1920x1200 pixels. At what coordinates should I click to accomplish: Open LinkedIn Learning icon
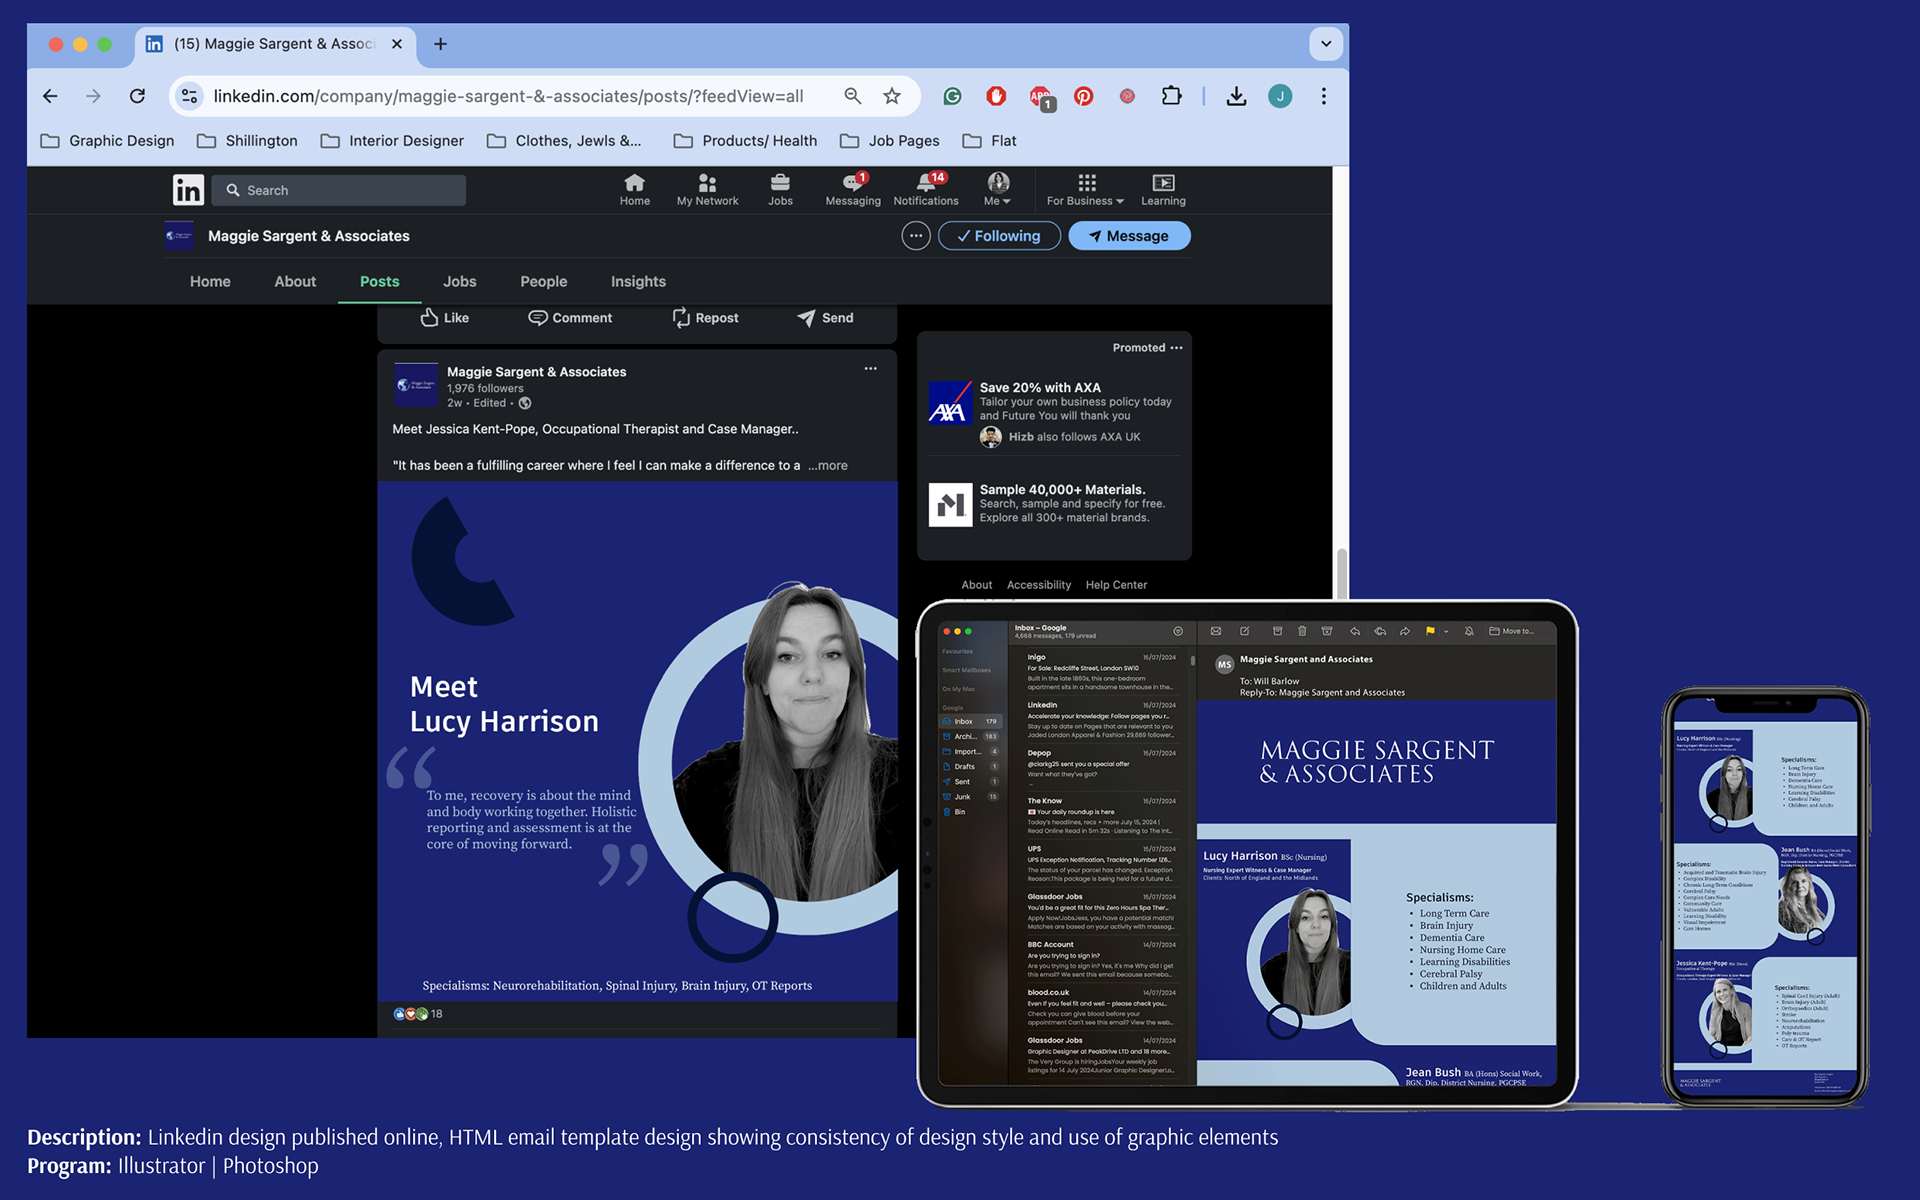pos(1163,189)
